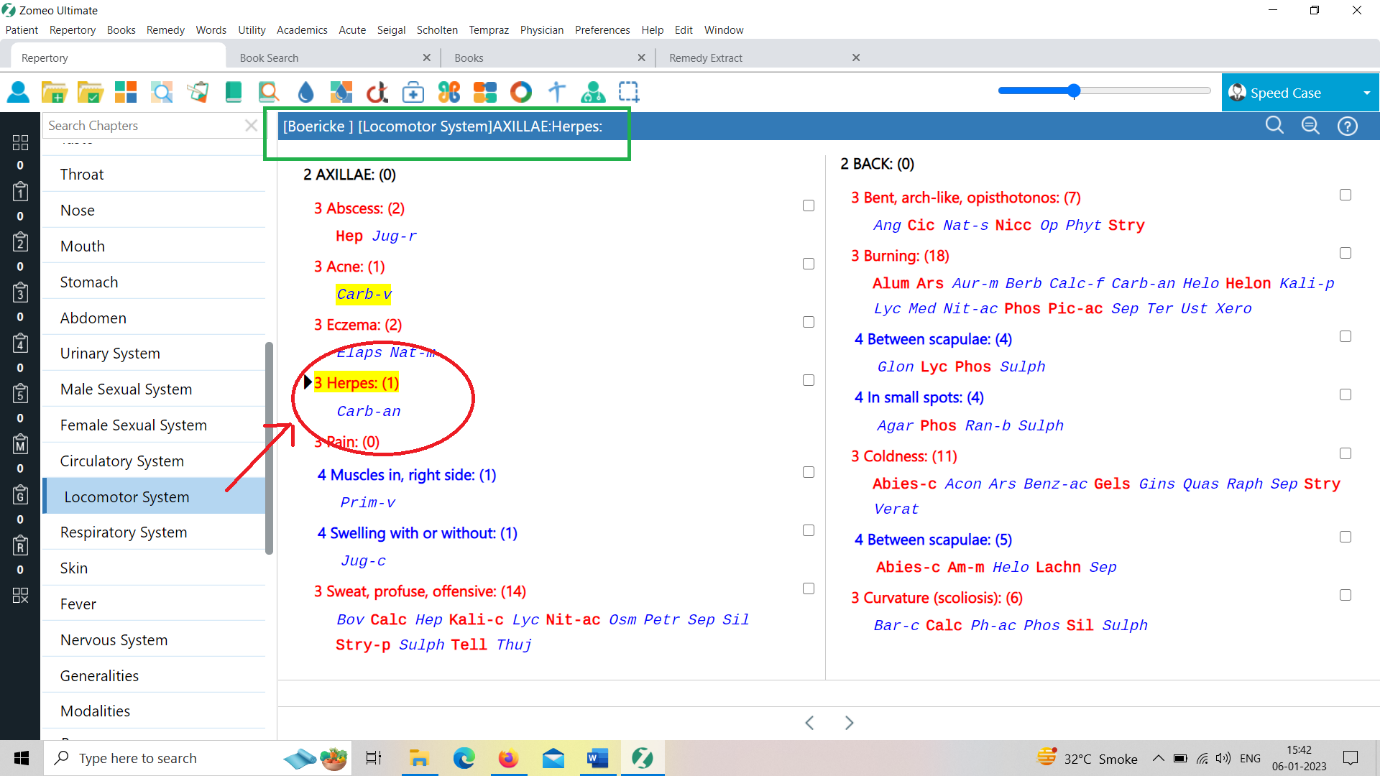Click the patient profile icon in toolbar

(18, 93)
